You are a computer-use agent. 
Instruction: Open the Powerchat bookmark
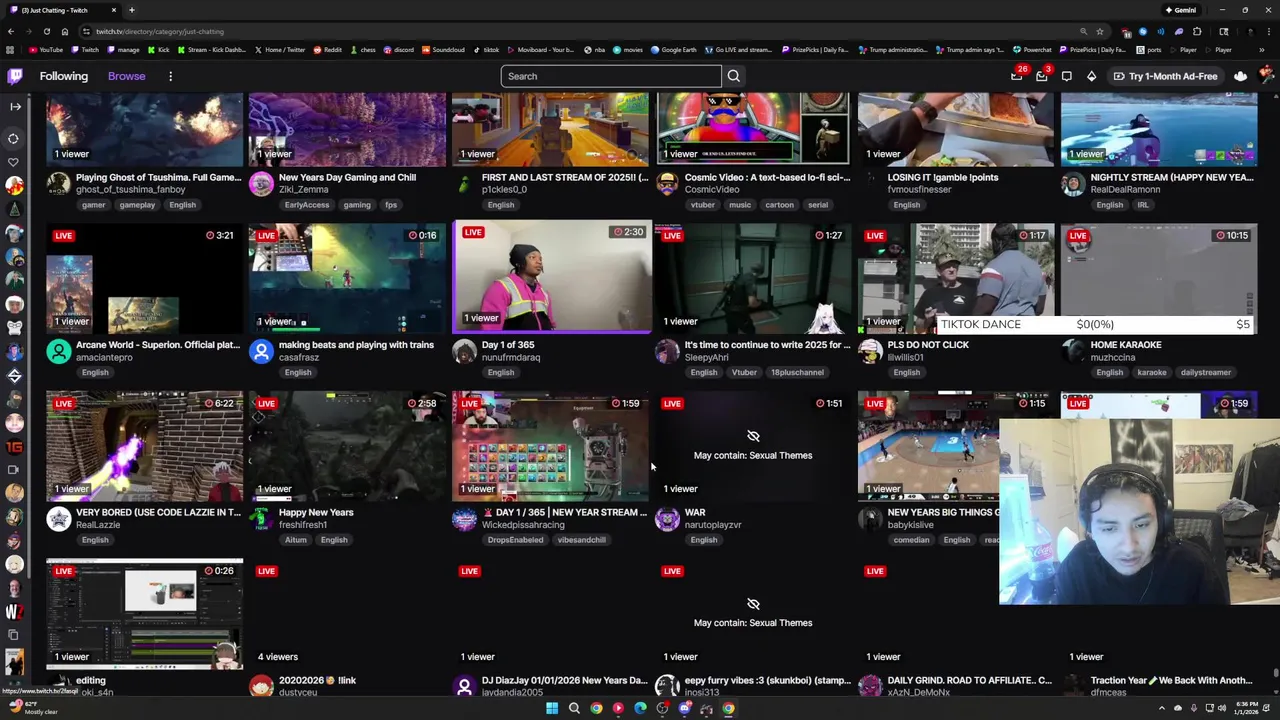tap(1032, 49)
